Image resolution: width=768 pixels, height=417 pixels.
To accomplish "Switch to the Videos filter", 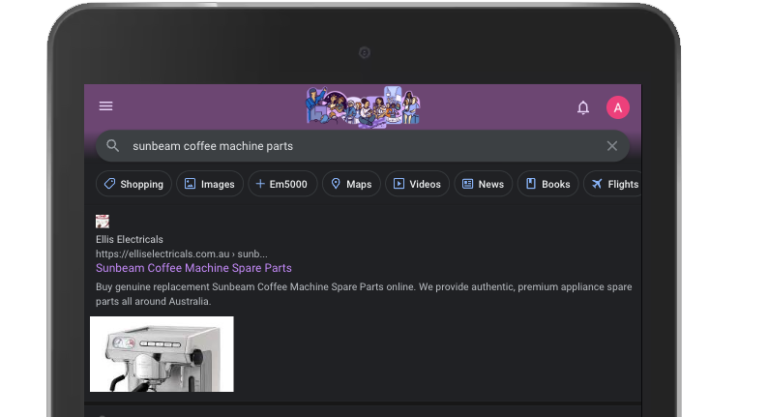I will tap(417, 184).
